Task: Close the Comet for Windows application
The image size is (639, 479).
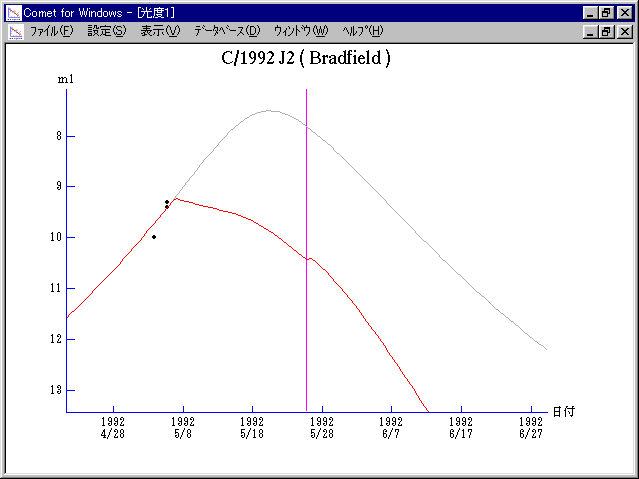Action: [x=624, y=13]
